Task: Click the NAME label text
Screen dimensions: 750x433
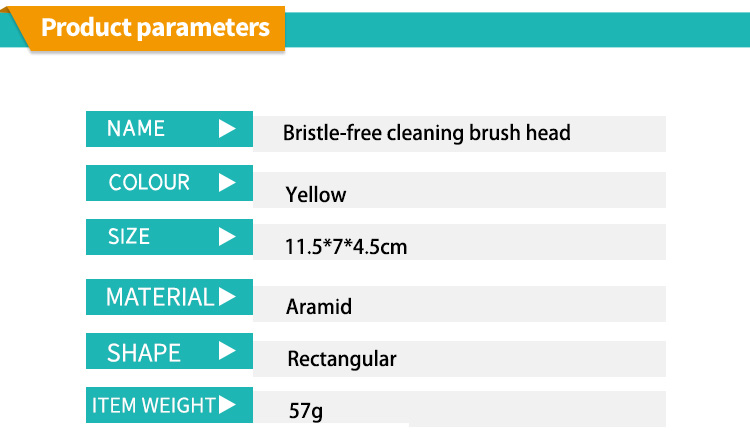Action: pos(136,129)
